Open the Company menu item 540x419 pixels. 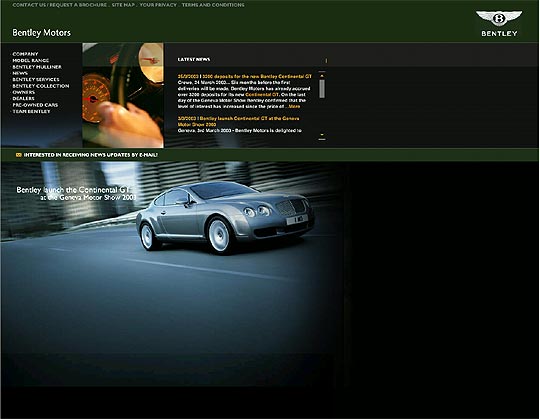[25, 54]
